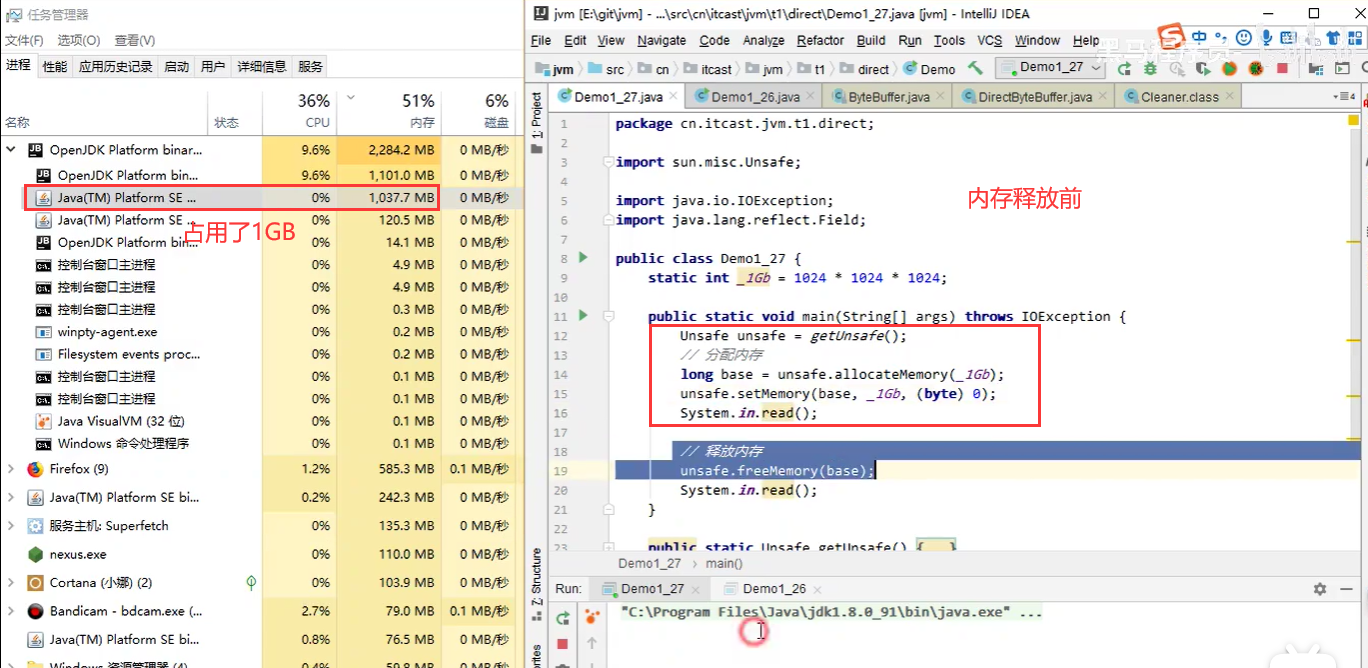Select the nexus.exe process row
The width and height of the screenshot is (1368, 668).
[262, 554]
